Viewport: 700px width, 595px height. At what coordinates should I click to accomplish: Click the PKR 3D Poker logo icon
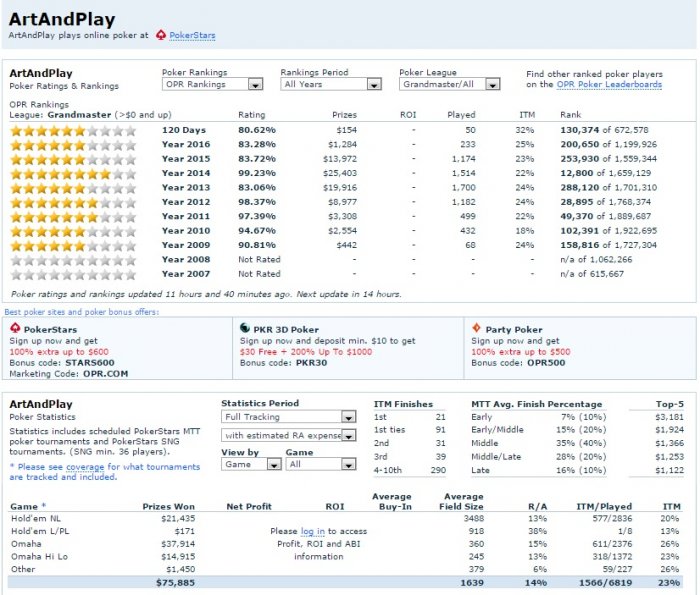pos(245,328)
